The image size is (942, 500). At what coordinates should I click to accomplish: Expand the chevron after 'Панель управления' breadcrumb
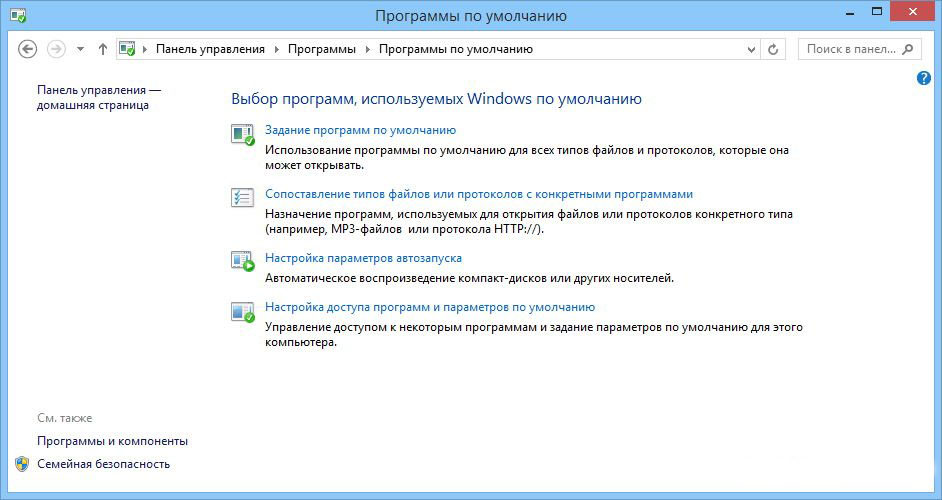(x=276, y=49)
